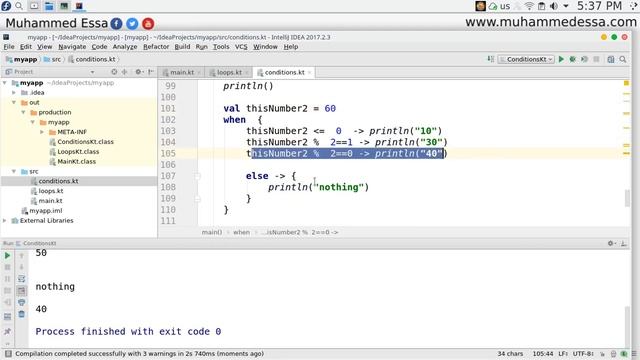640x360 pixels.
Task: Toggle scroll-to-end in the Run console
Action: (22, 291)
